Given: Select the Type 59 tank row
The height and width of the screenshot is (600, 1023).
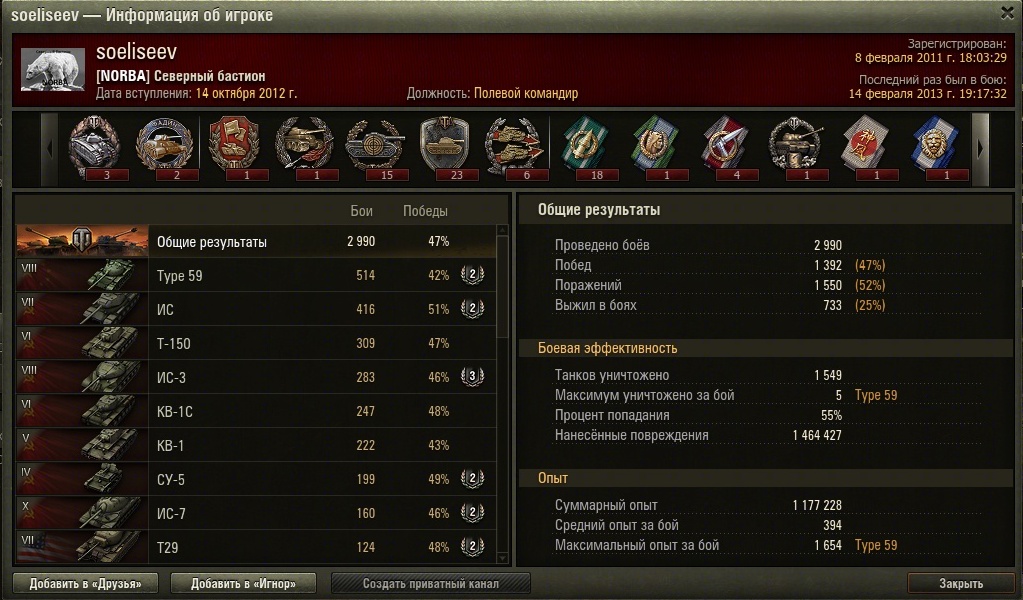Looking at the screenshot, I should coord(256,275).
